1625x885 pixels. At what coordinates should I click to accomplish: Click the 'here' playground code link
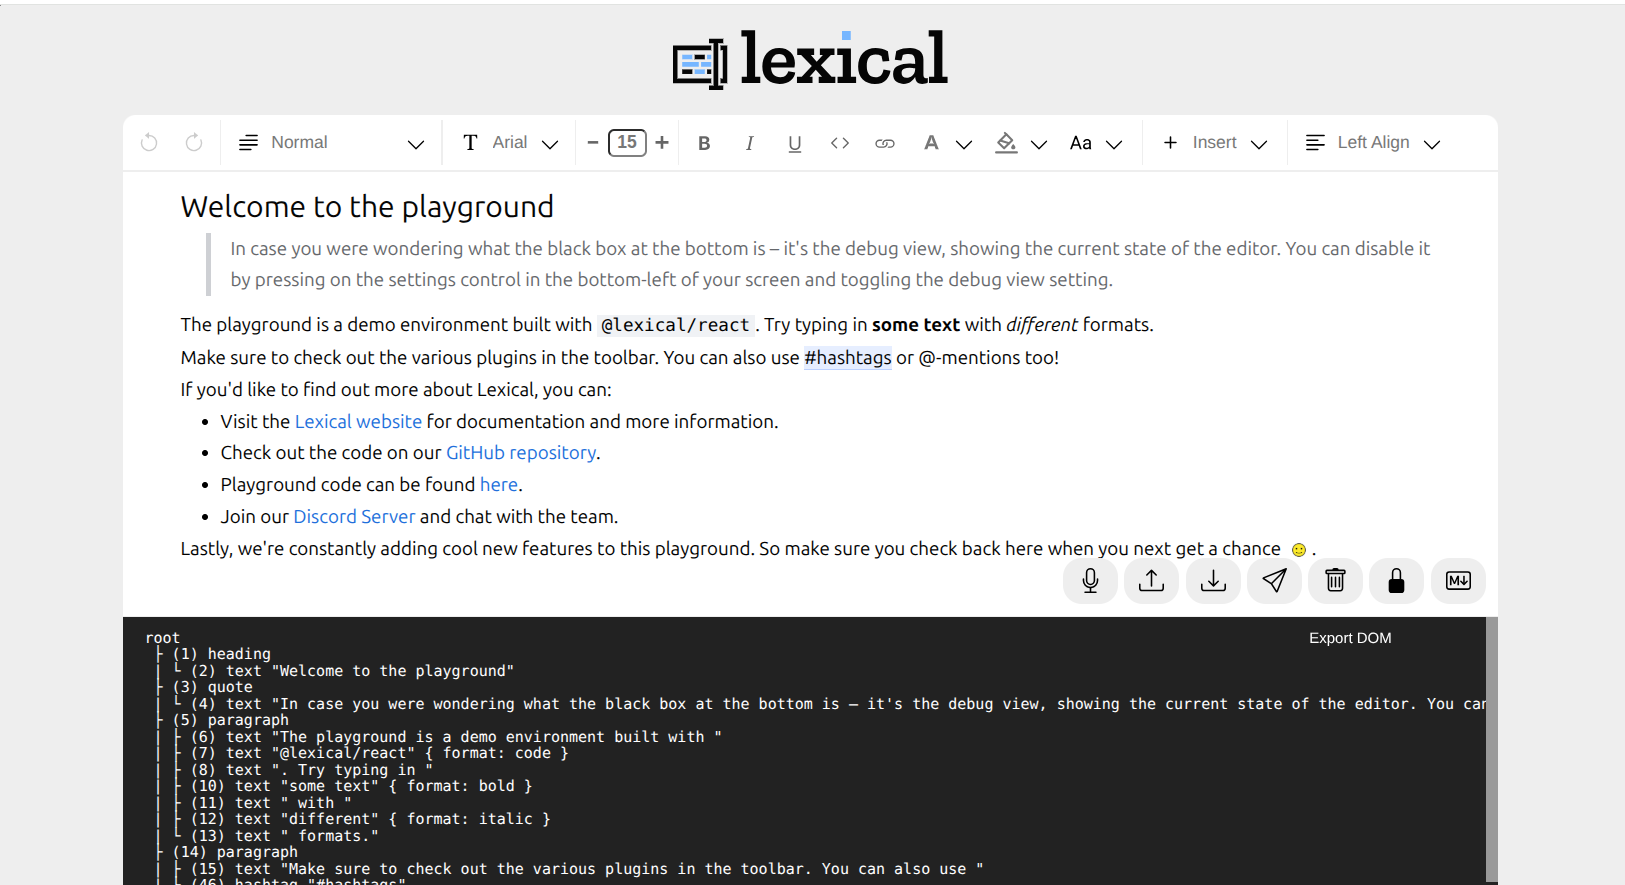499,485
